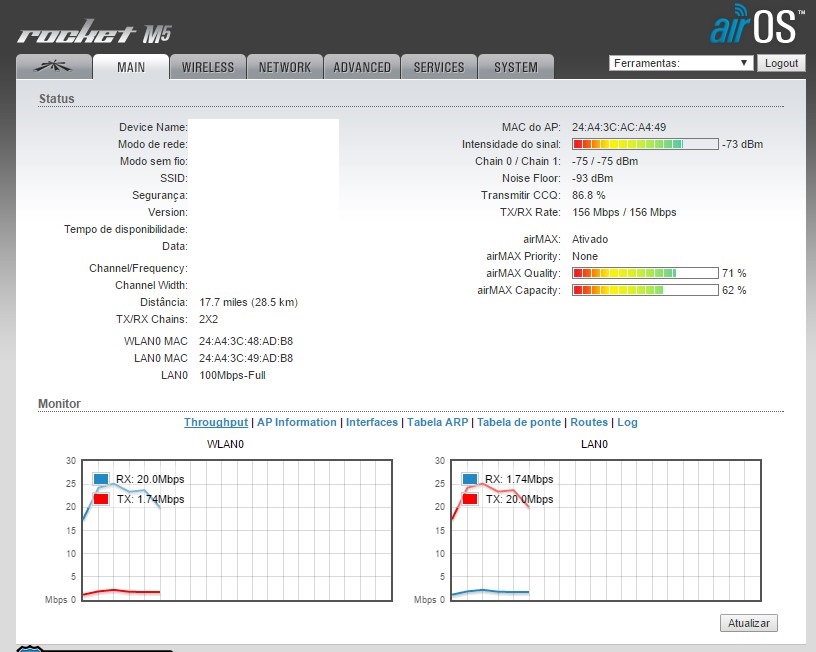Image resolution: width=816 pixels, height=652 pixels.
Task: Switch to the SYSTEM tab
Action: [x=516, y=67]
